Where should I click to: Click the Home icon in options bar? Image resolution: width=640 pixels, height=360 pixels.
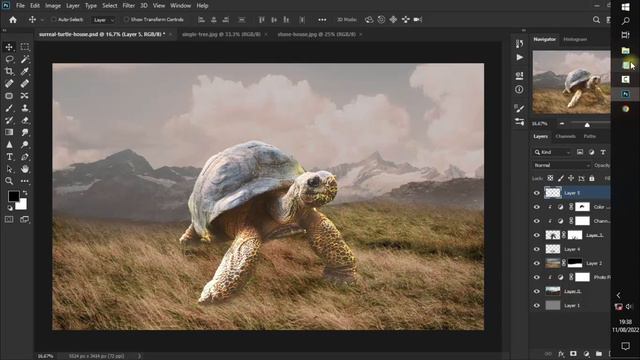point(13,20)
